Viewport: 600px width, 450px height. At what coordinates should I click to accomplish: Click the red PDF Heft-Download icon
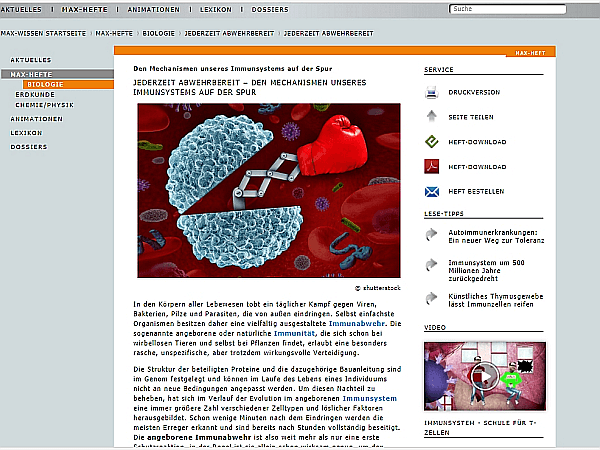coord(432,167)
